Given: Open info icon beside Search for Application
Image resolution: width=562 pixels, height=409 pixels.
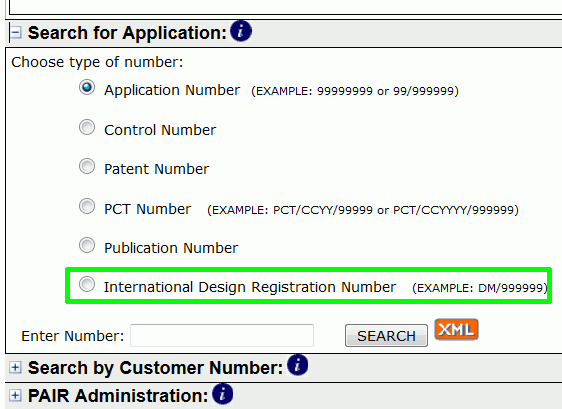Looking at the screenshot, I should pyautogui.click(x=240, y=31).
